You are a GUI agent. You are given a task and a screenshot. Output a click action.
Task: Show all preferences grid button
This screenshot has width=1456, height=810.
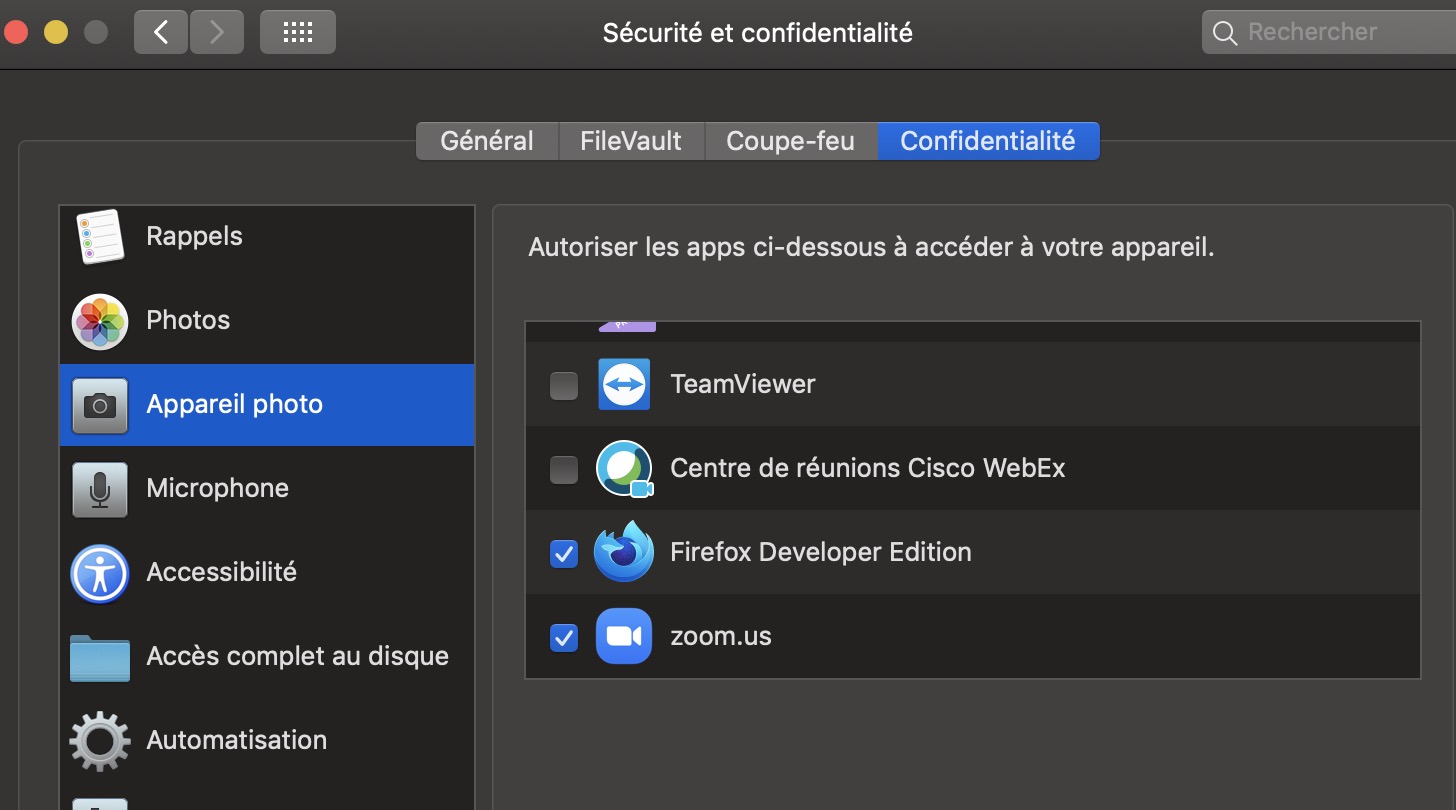click(x=298, y=32)
